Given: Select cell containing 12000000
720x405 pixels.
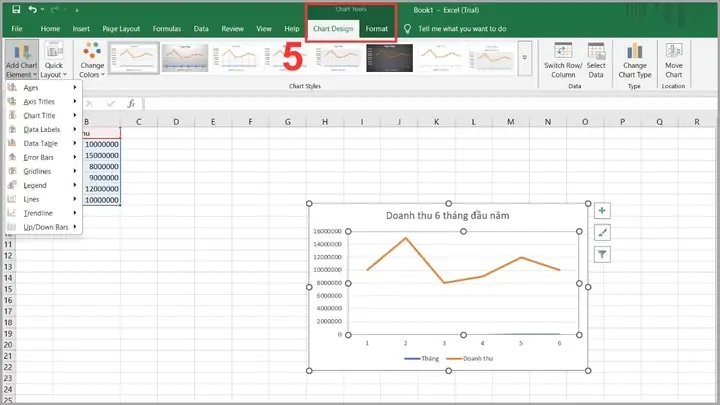Looking at the screenshot, I should click(102, 189).
